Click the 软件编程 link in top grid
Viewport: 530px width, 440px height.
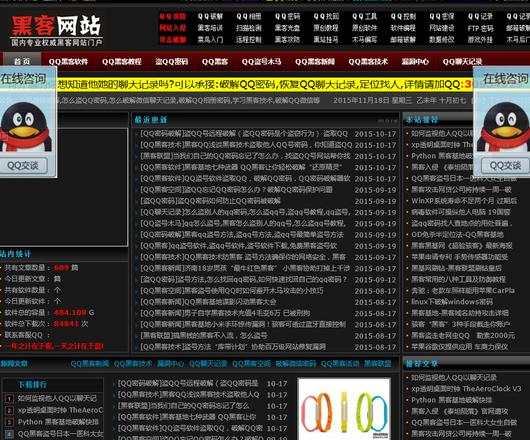click(x=403, y=28)
